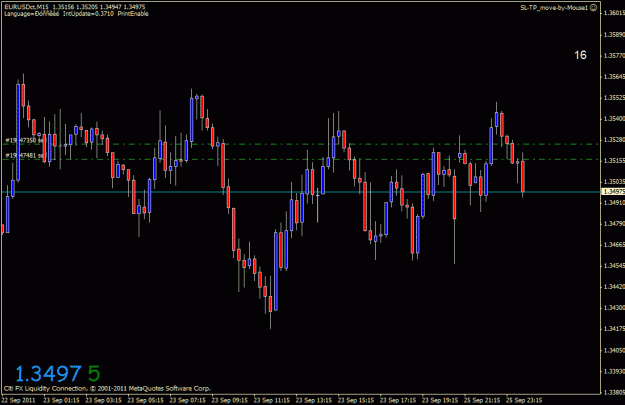This screenshot has width=625, height=405.
Task: Click the 1.35400 price scale value
Action: 614,119
